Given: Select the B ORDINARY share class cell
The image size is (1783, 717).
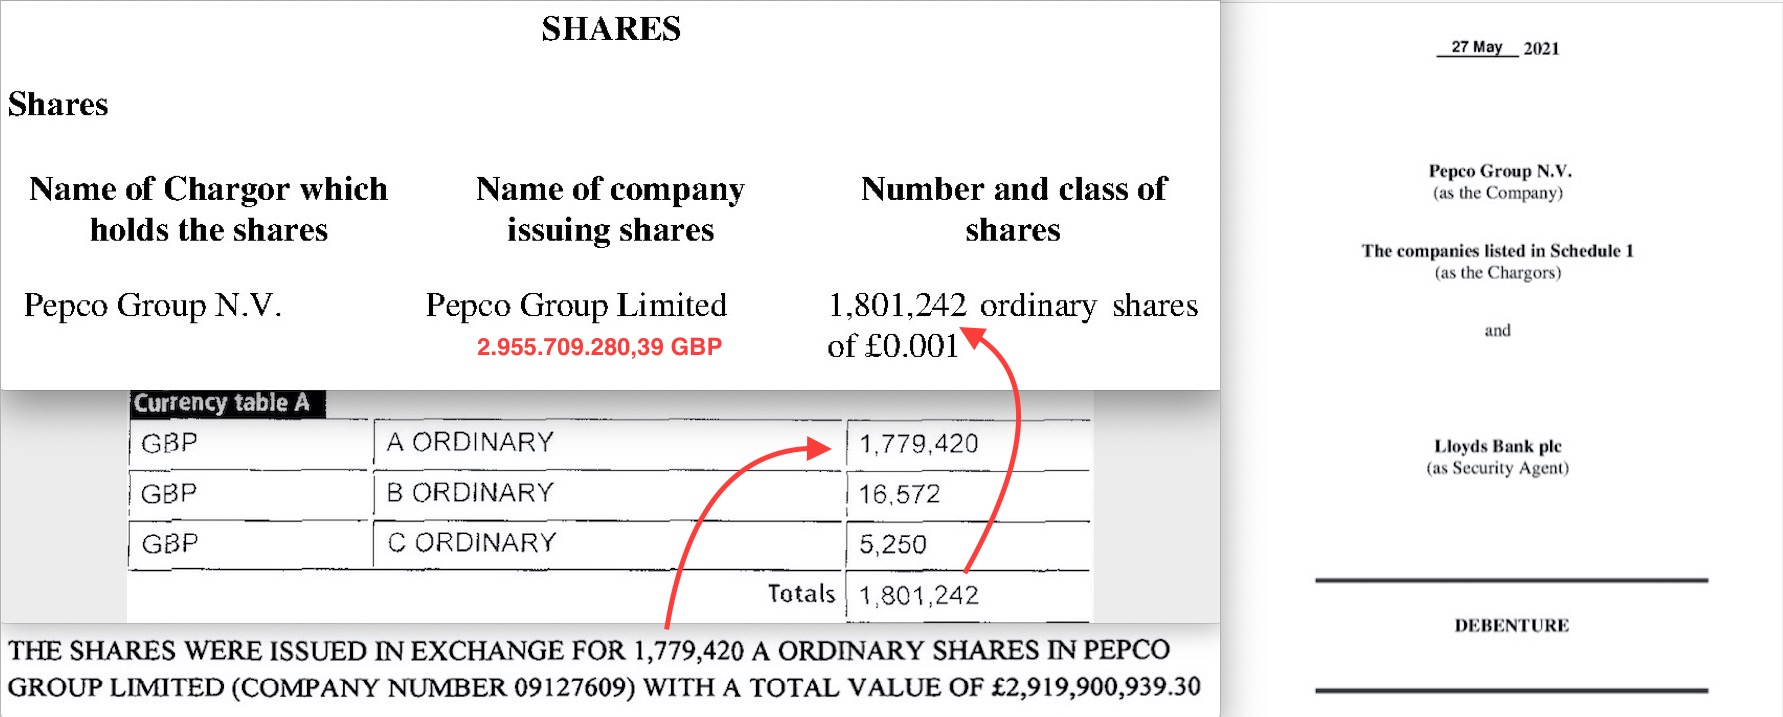Looking at the screenshot, I should pos(470,493).
